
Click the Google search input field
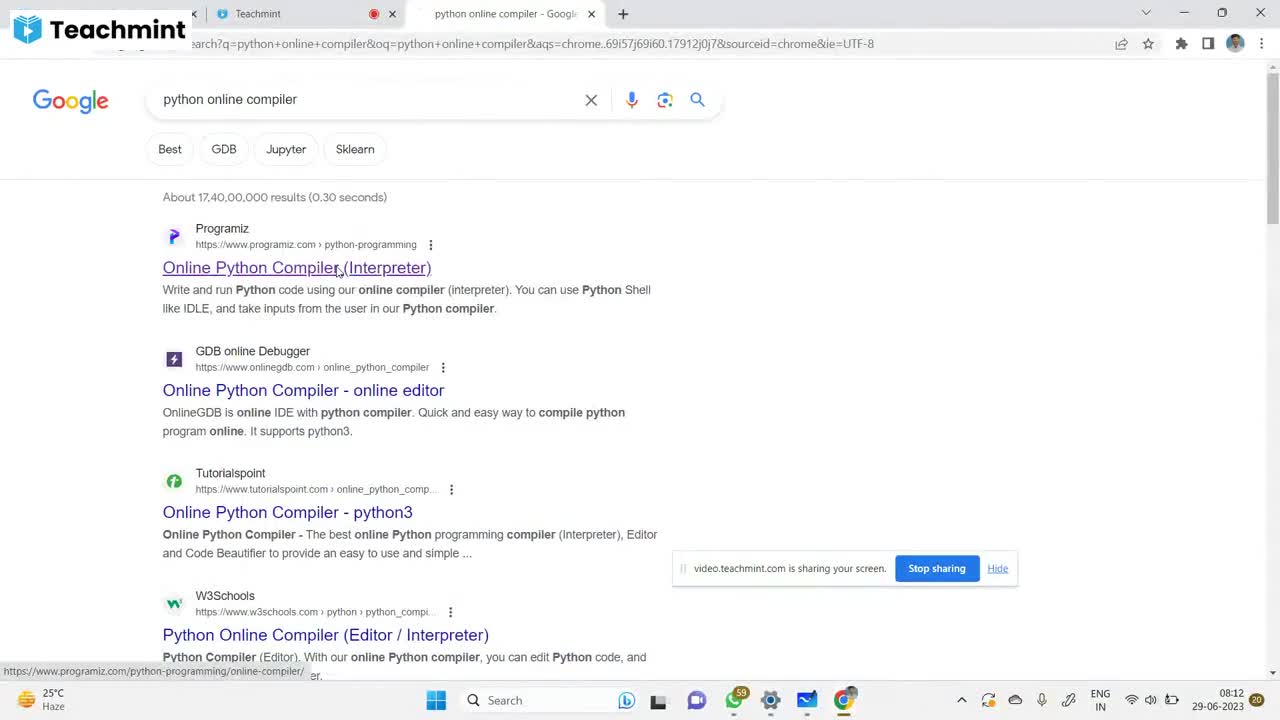click(x=370, y=100)
